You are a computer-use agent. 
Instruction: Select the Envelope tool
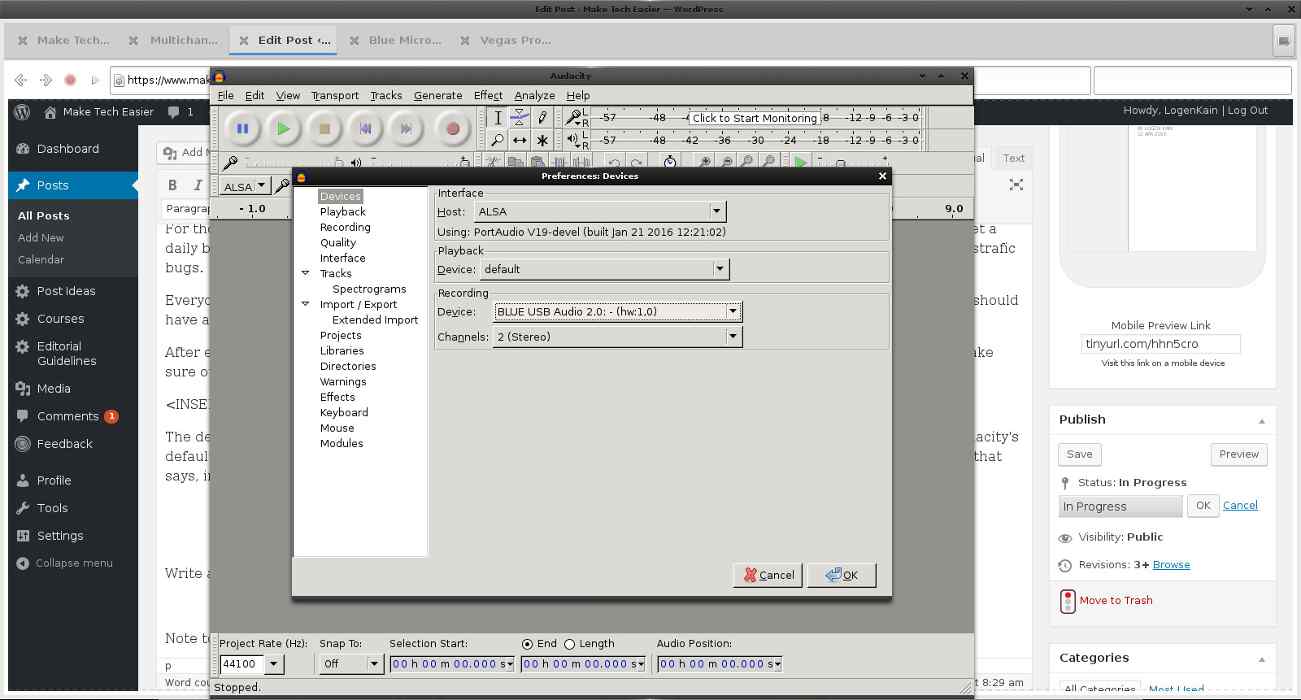pyautogui.click(x=521, y=117)
